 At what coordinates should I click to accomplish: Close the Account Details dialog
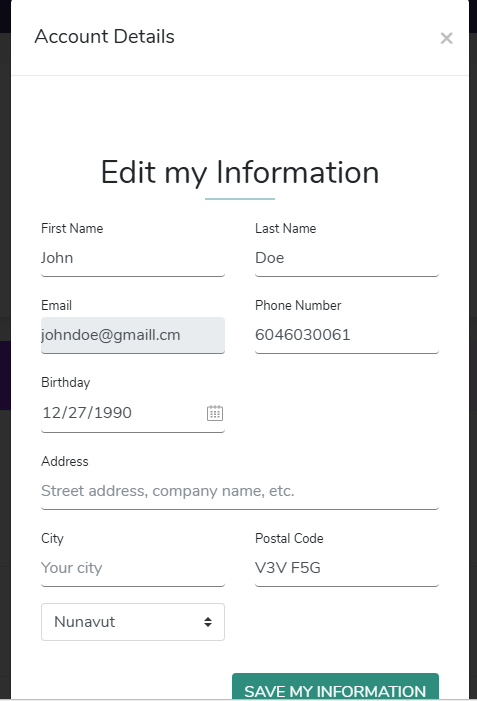446,38
